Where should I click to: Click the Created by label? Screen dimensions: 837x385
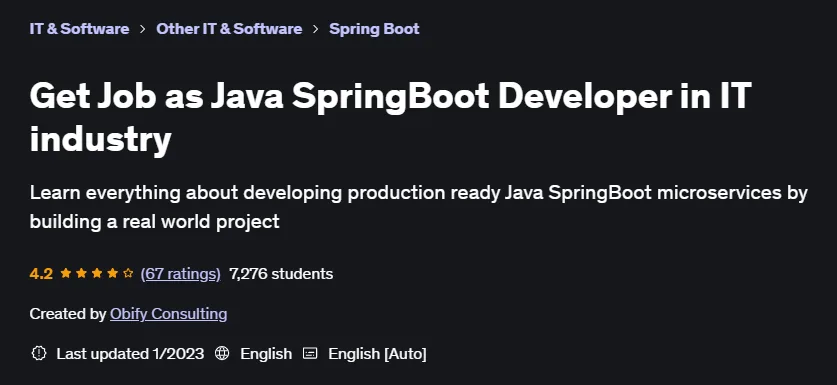(68, 313)
